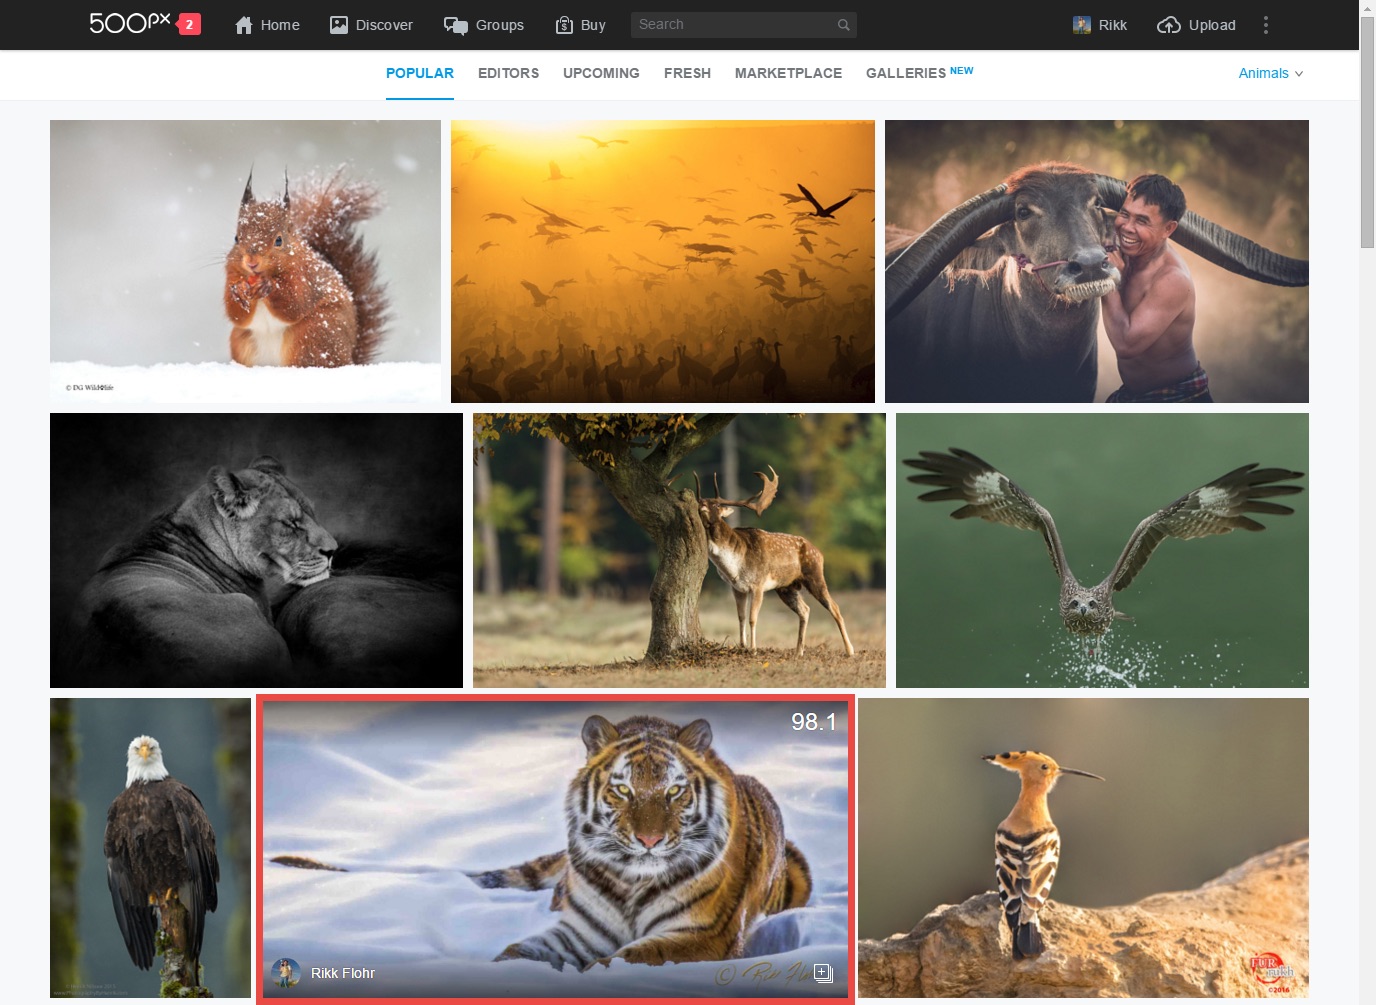Click the Buy marketplace icon
Screen dimensions: 1376x1005
coord(564,25)
